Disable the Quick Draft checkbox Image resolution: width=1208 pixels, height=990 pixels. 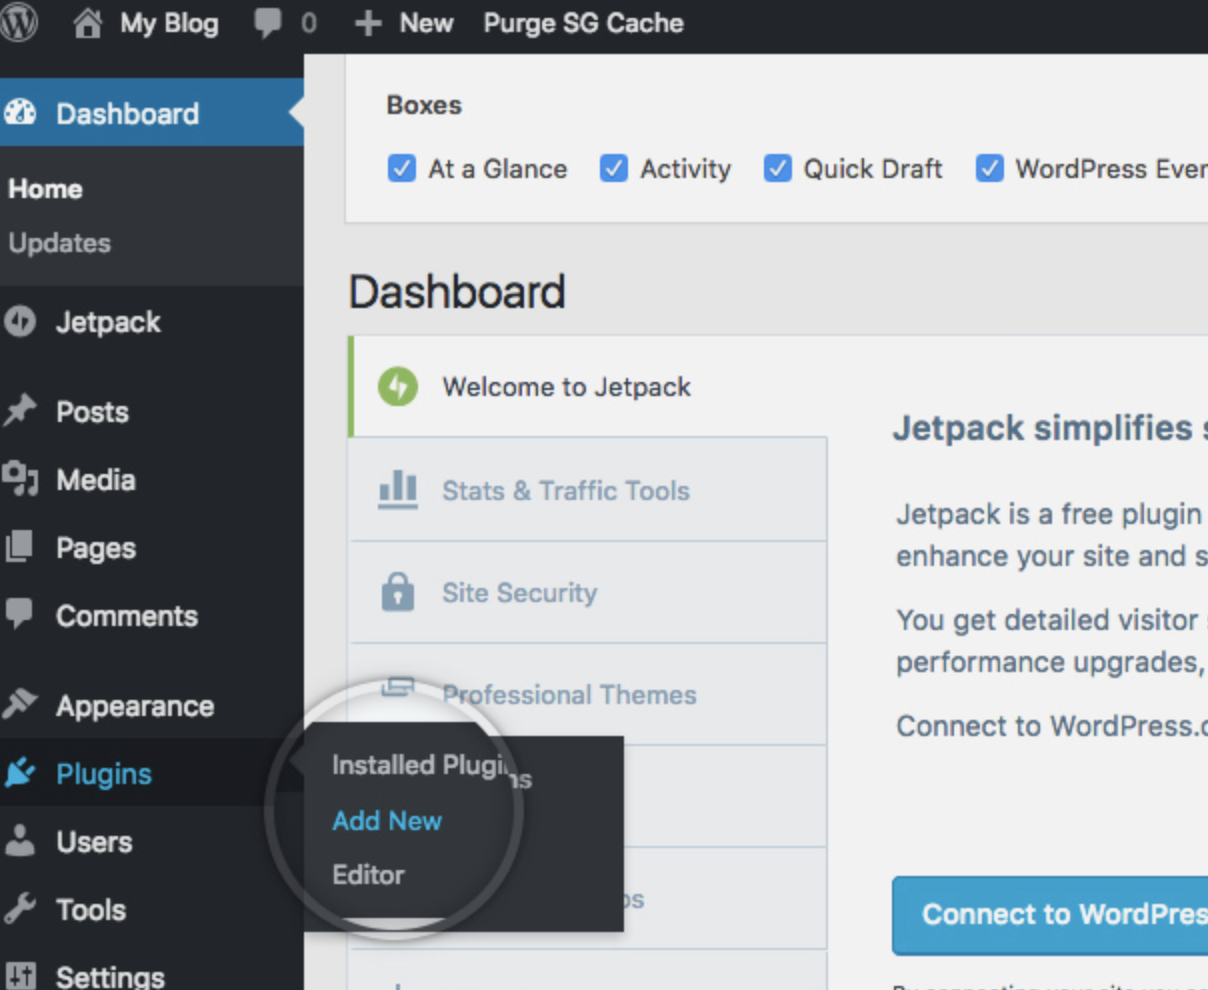tap(777, 168)
